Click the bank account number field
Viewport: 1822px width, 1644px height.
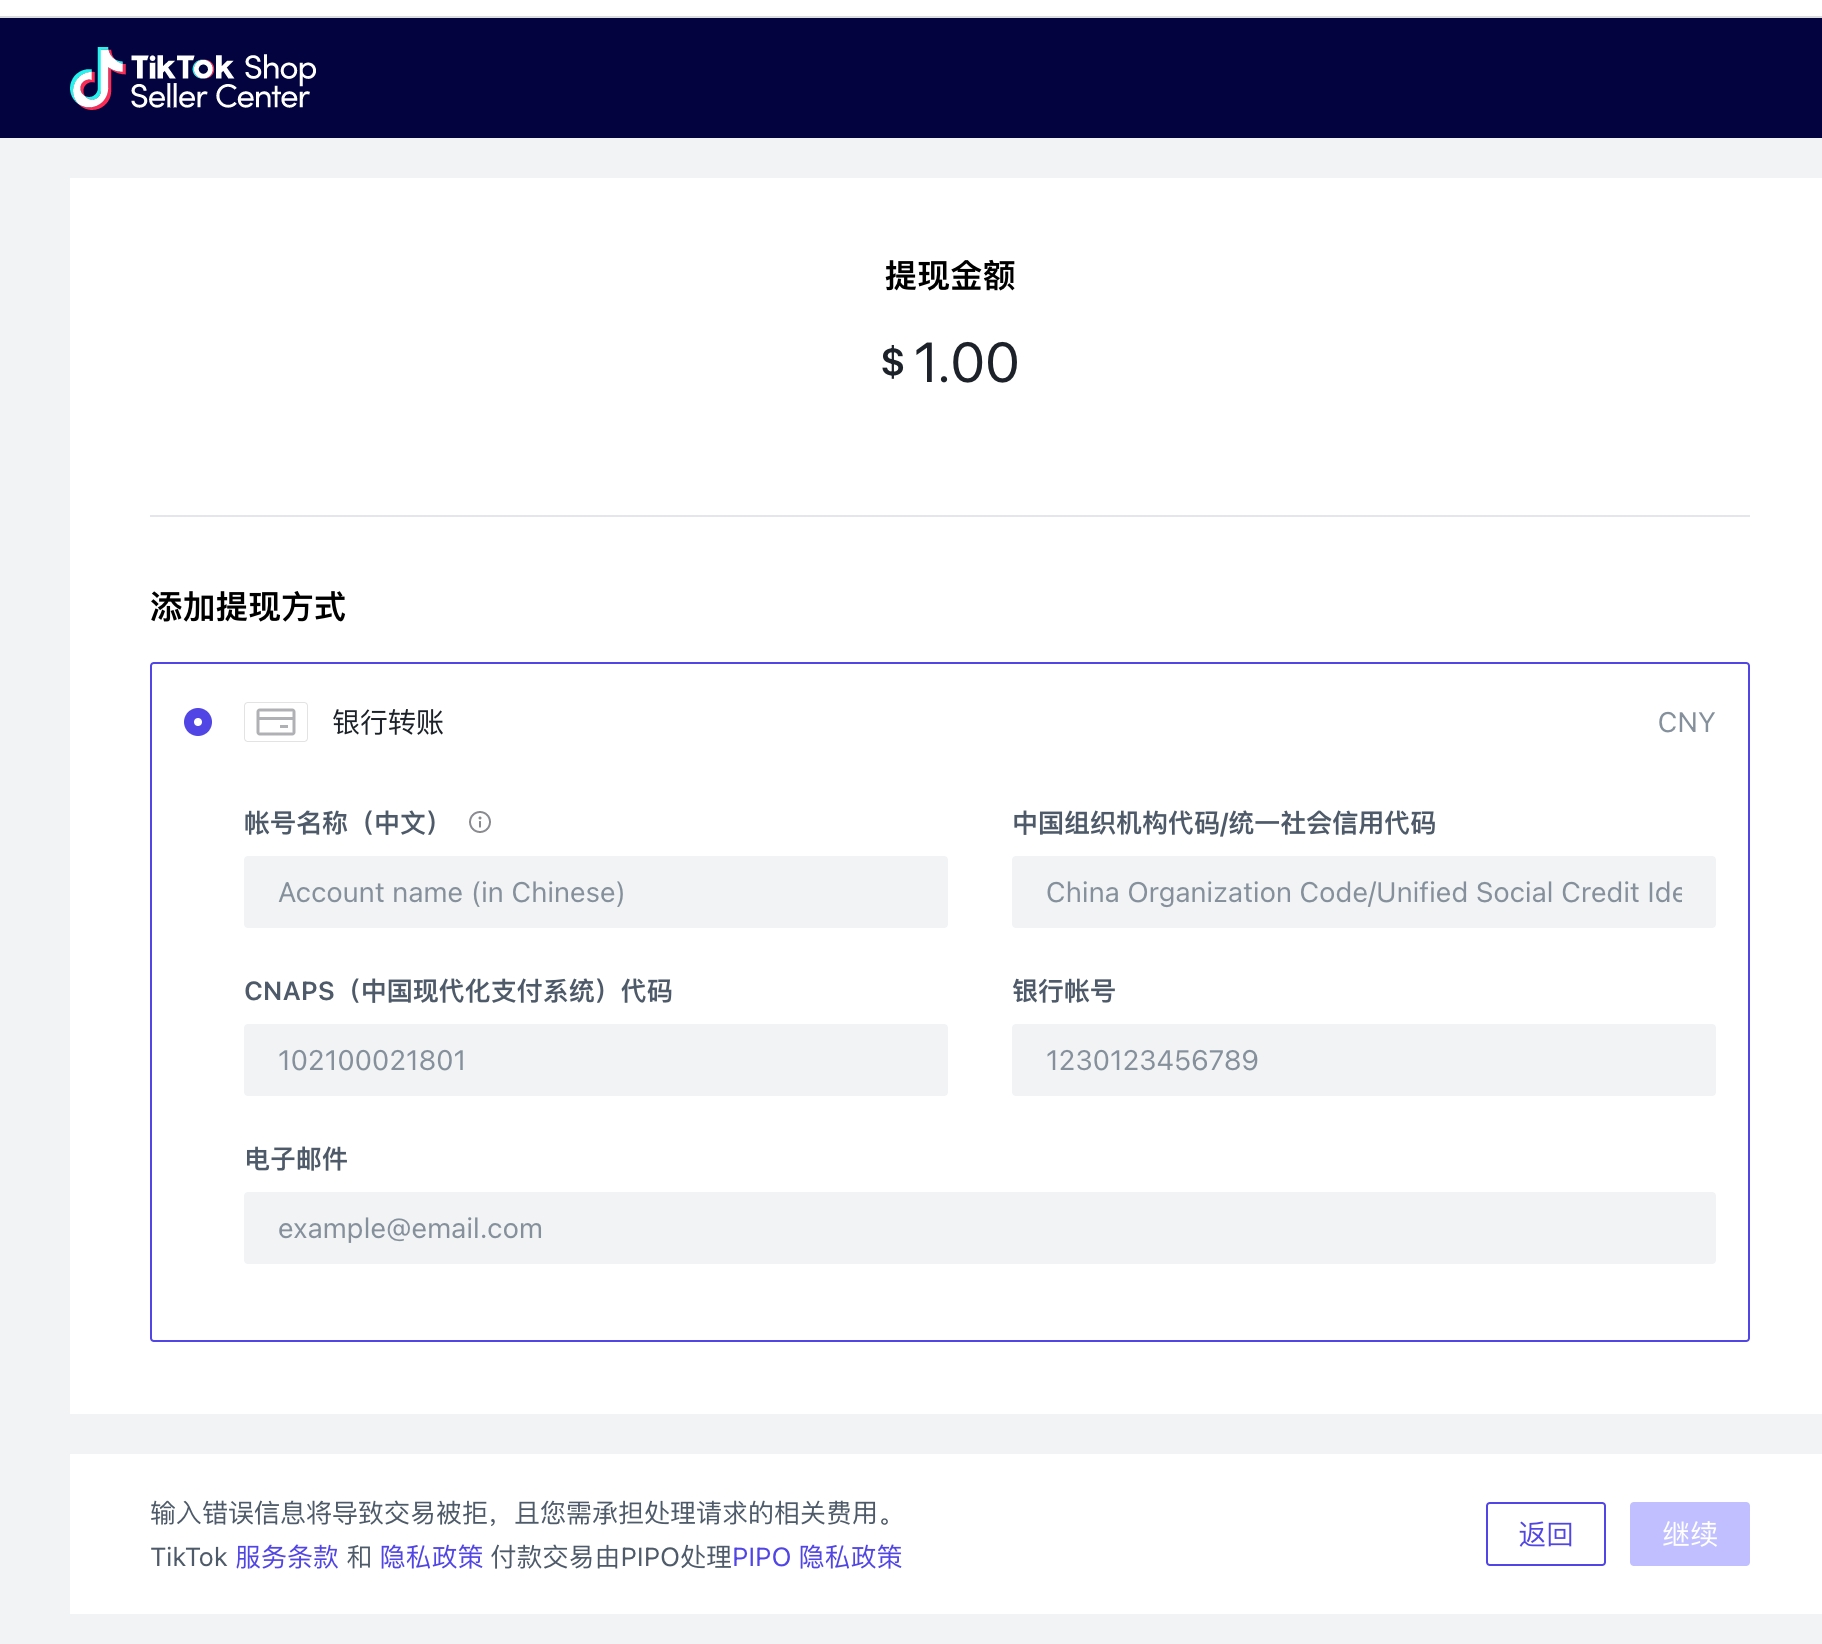(1363, 1060)
